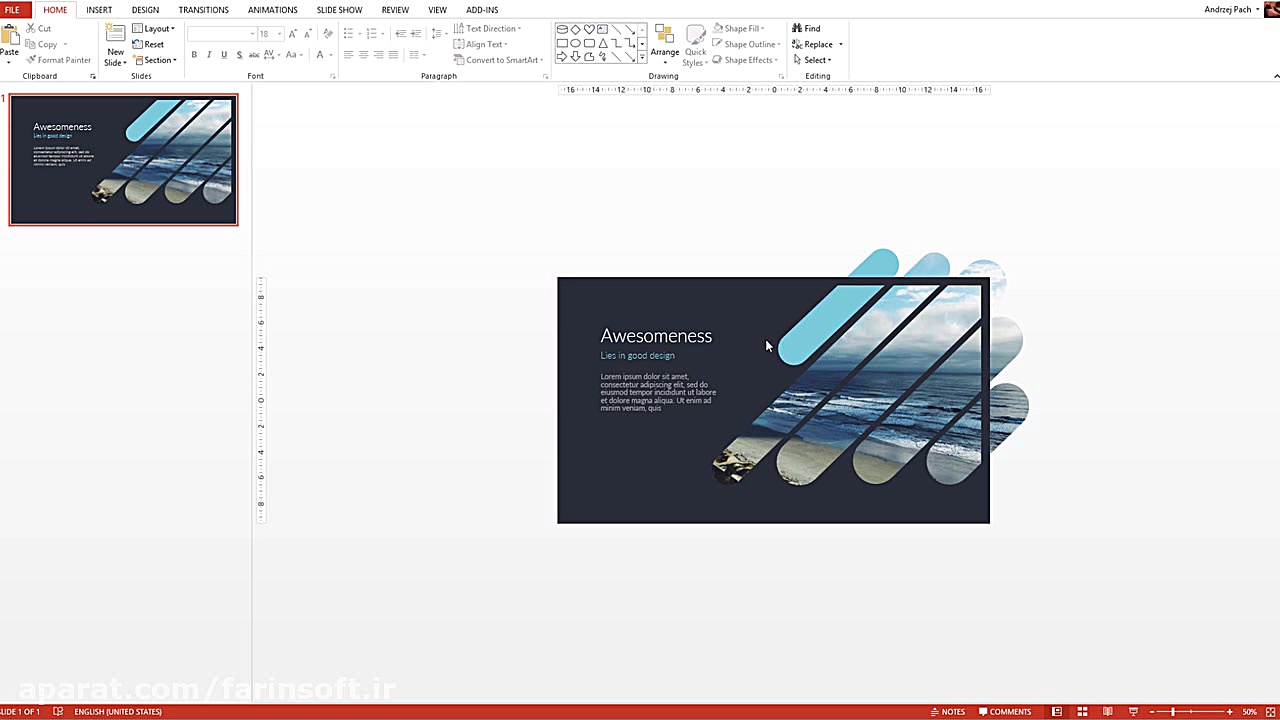The height and width of the screenshot is (720, 1280).
Task: Select the heart shape in shapes gallery
Action: (x=589, y=29)
